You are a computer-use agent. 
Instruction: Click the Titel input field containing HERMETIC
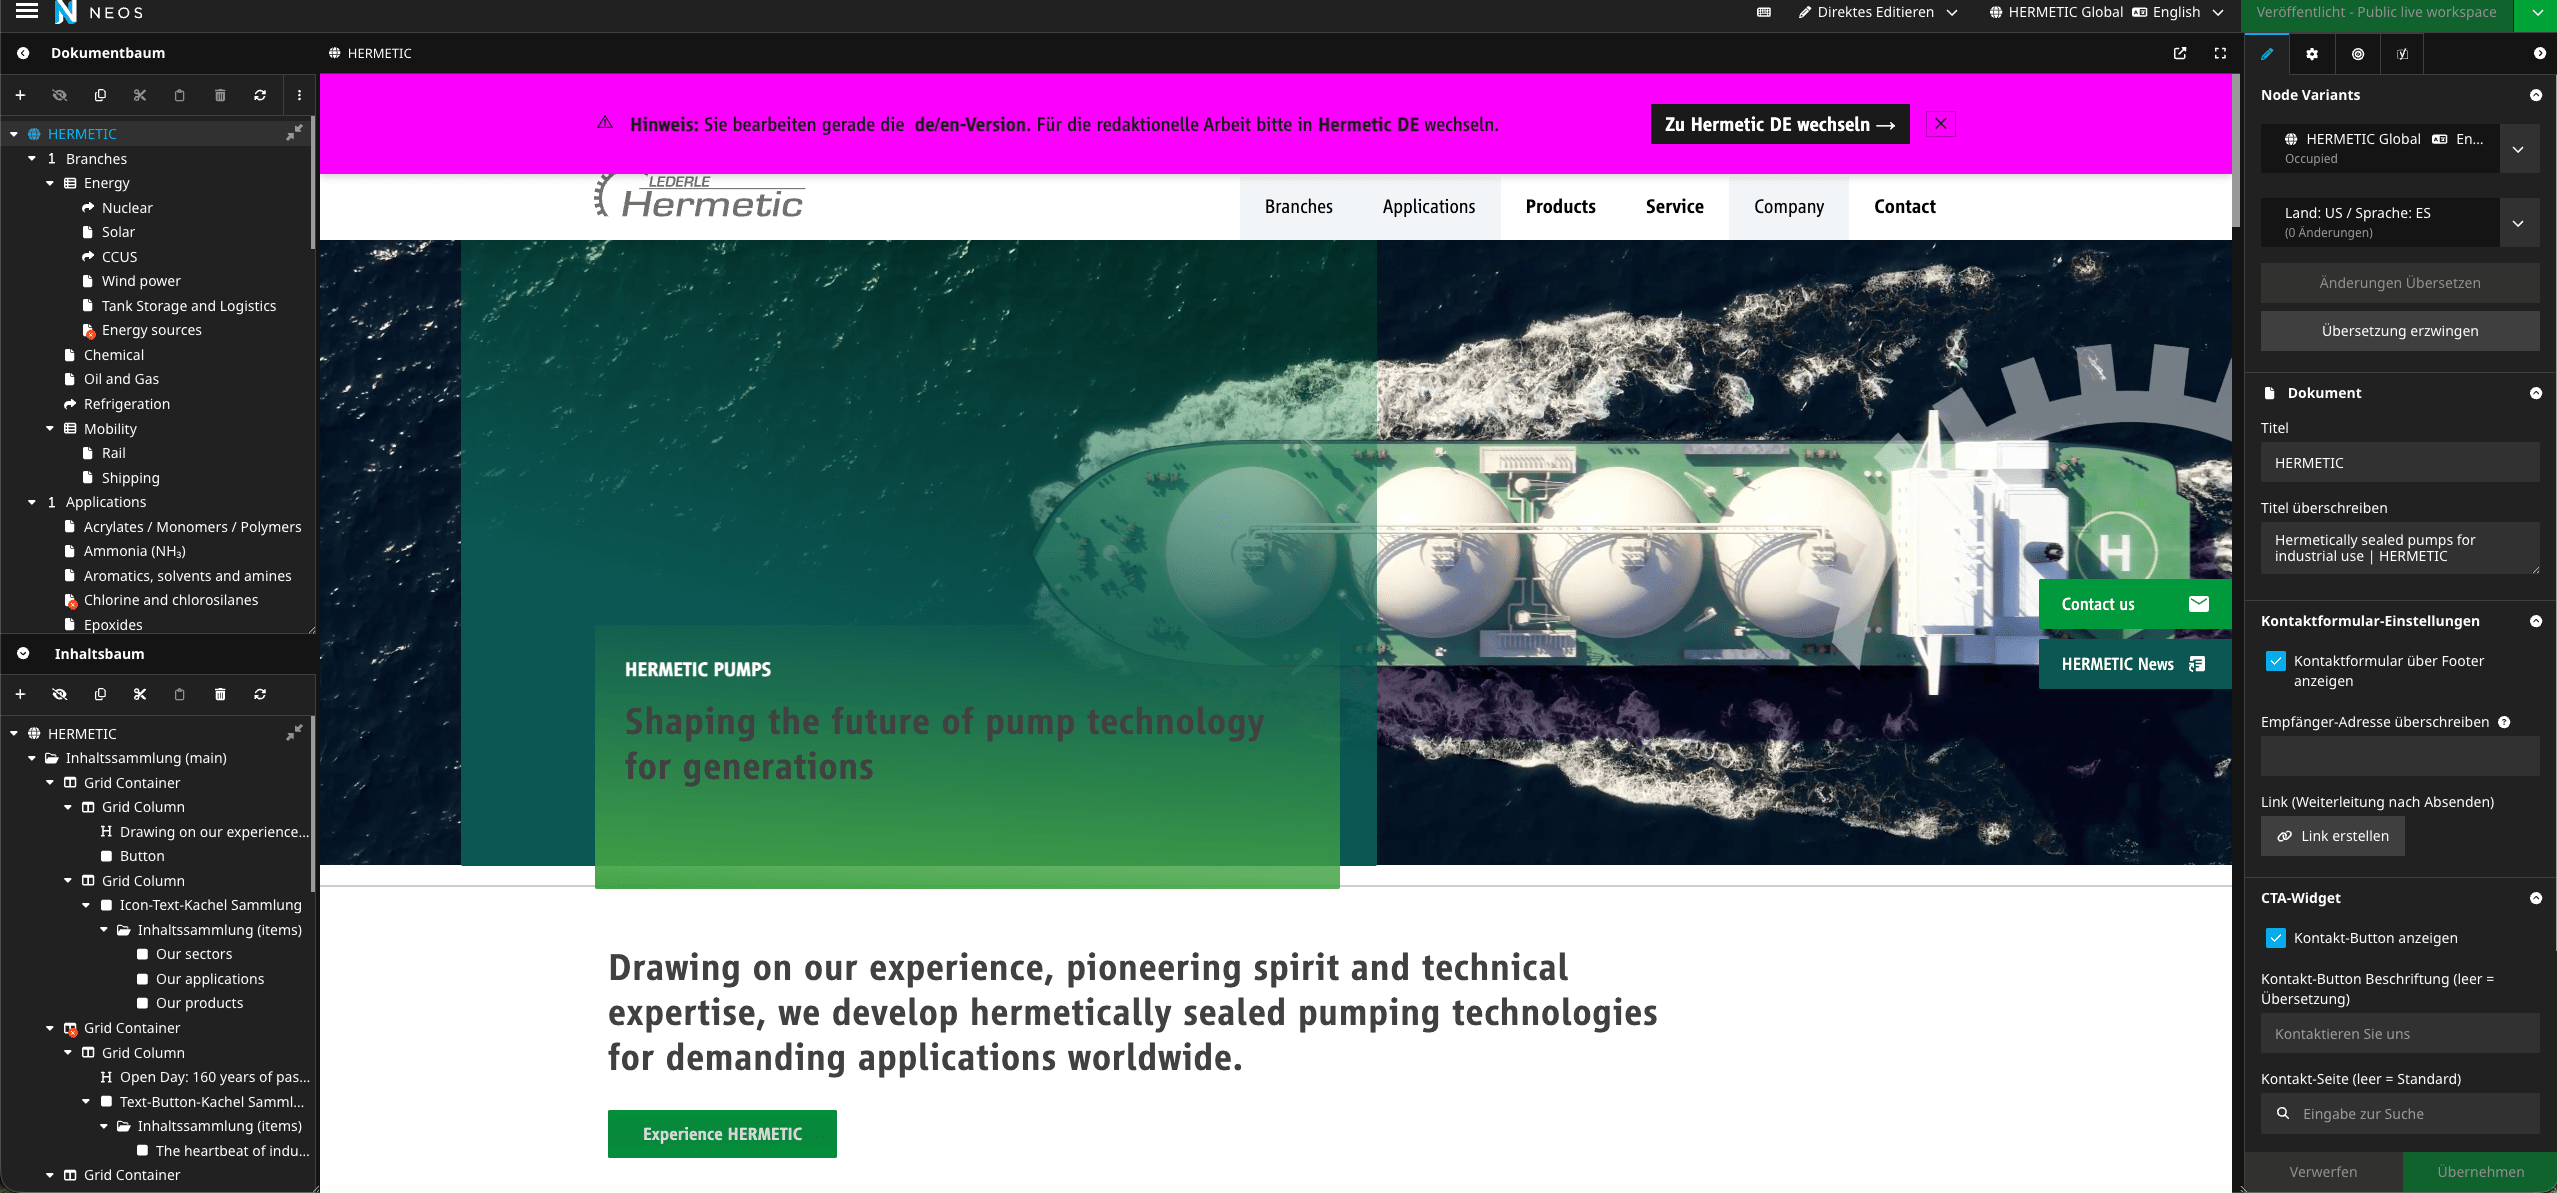click(2400, 463)
